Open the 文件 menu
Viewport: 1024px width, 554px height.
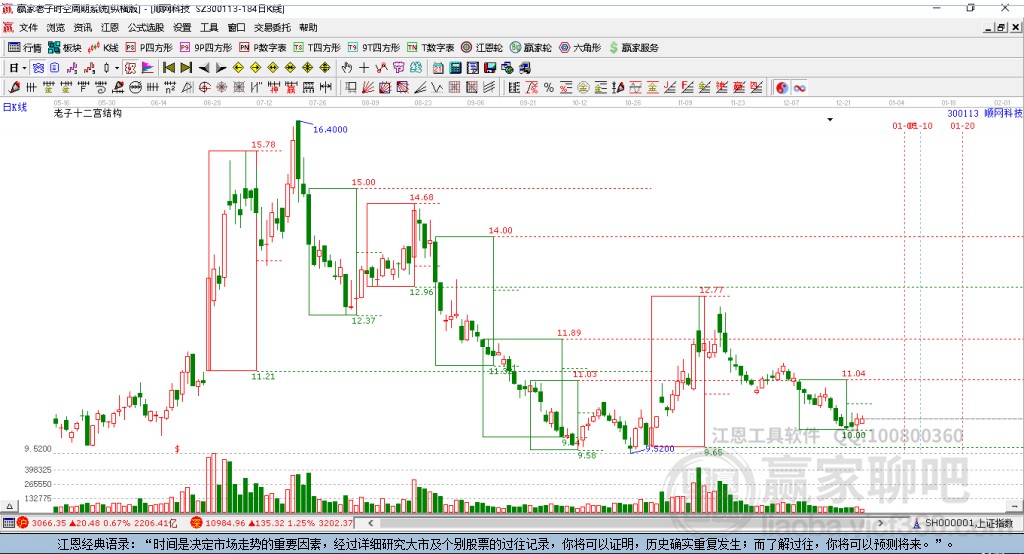(x=28, y=27)
